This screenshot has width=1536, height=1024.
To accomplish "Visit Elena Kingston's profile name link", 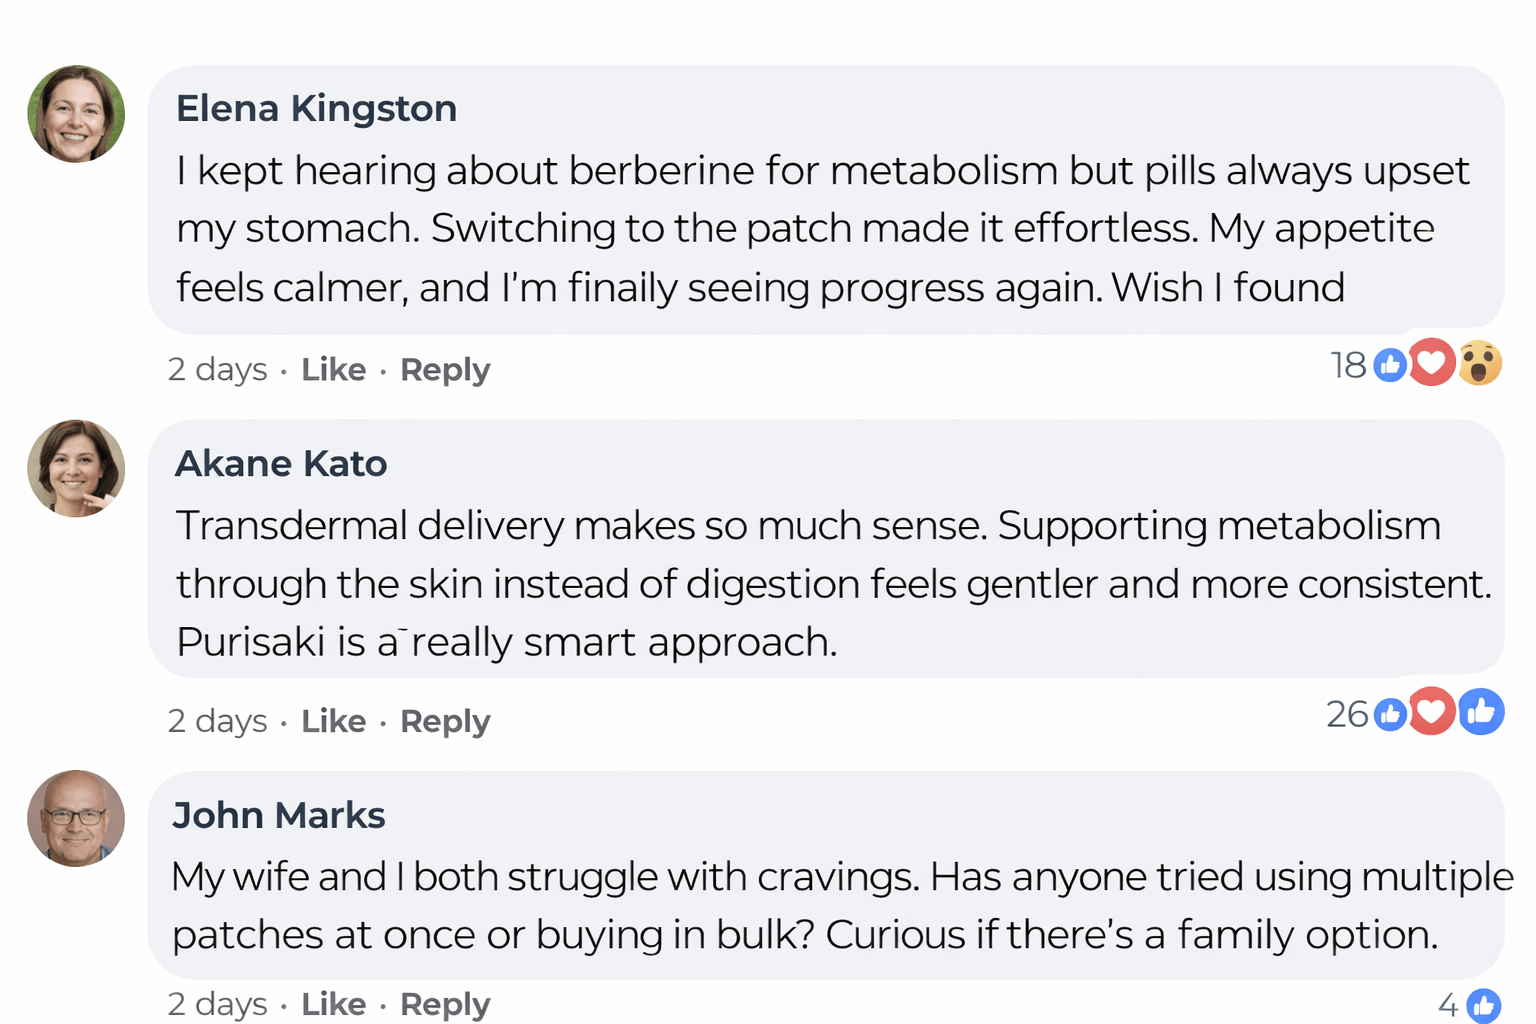I will (x=316, y=108).
